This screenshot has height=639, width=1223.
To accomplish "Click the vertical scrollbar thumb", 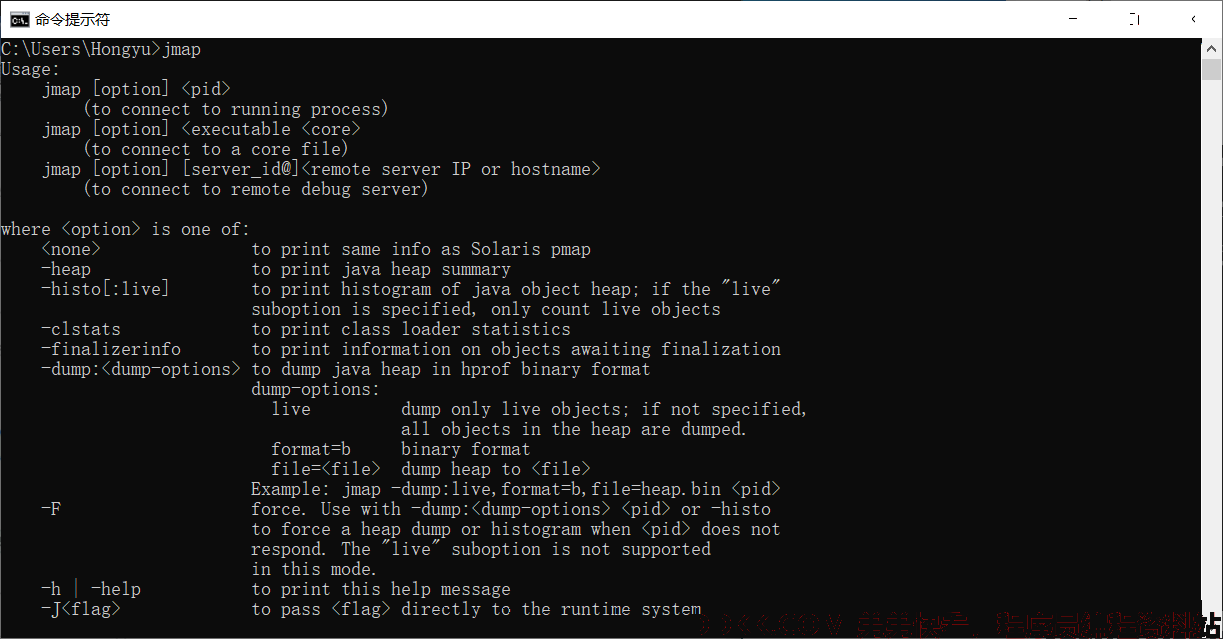I will click(x=1212, y=69).
